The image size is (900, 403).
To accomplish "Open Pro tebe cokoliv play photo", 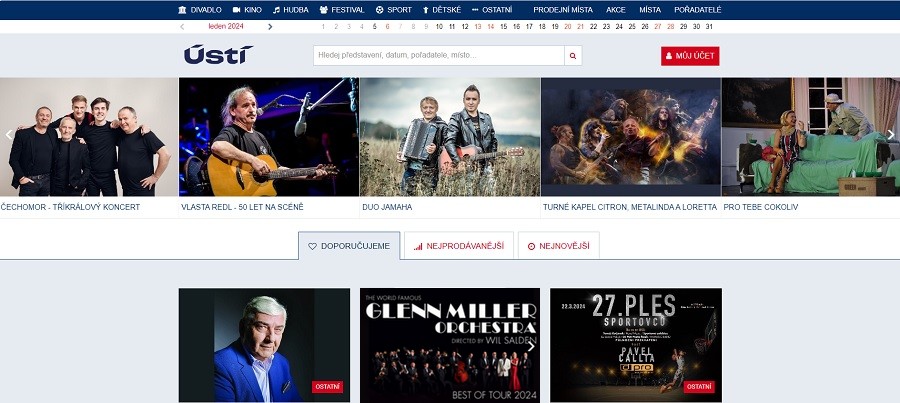I will (x=811, y=137).
